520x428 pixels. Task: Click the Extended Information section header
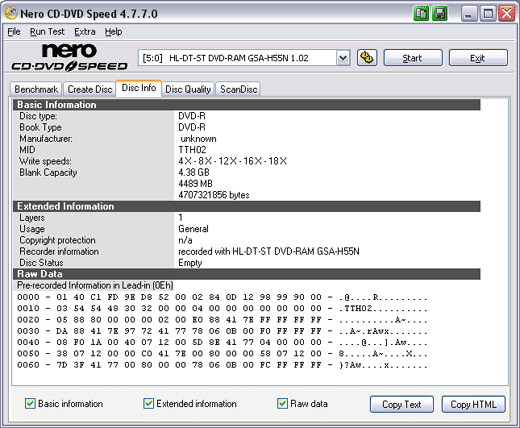pyautogui.click(x=247, y=206)
